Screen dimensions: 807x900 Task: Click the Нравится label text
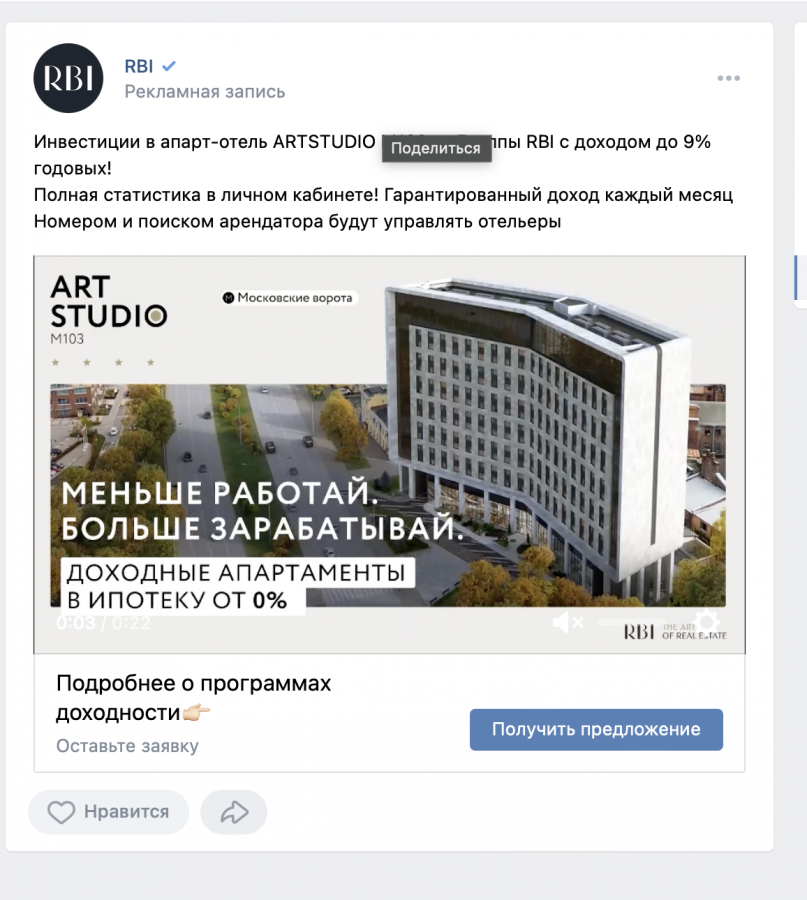[127, 812]
